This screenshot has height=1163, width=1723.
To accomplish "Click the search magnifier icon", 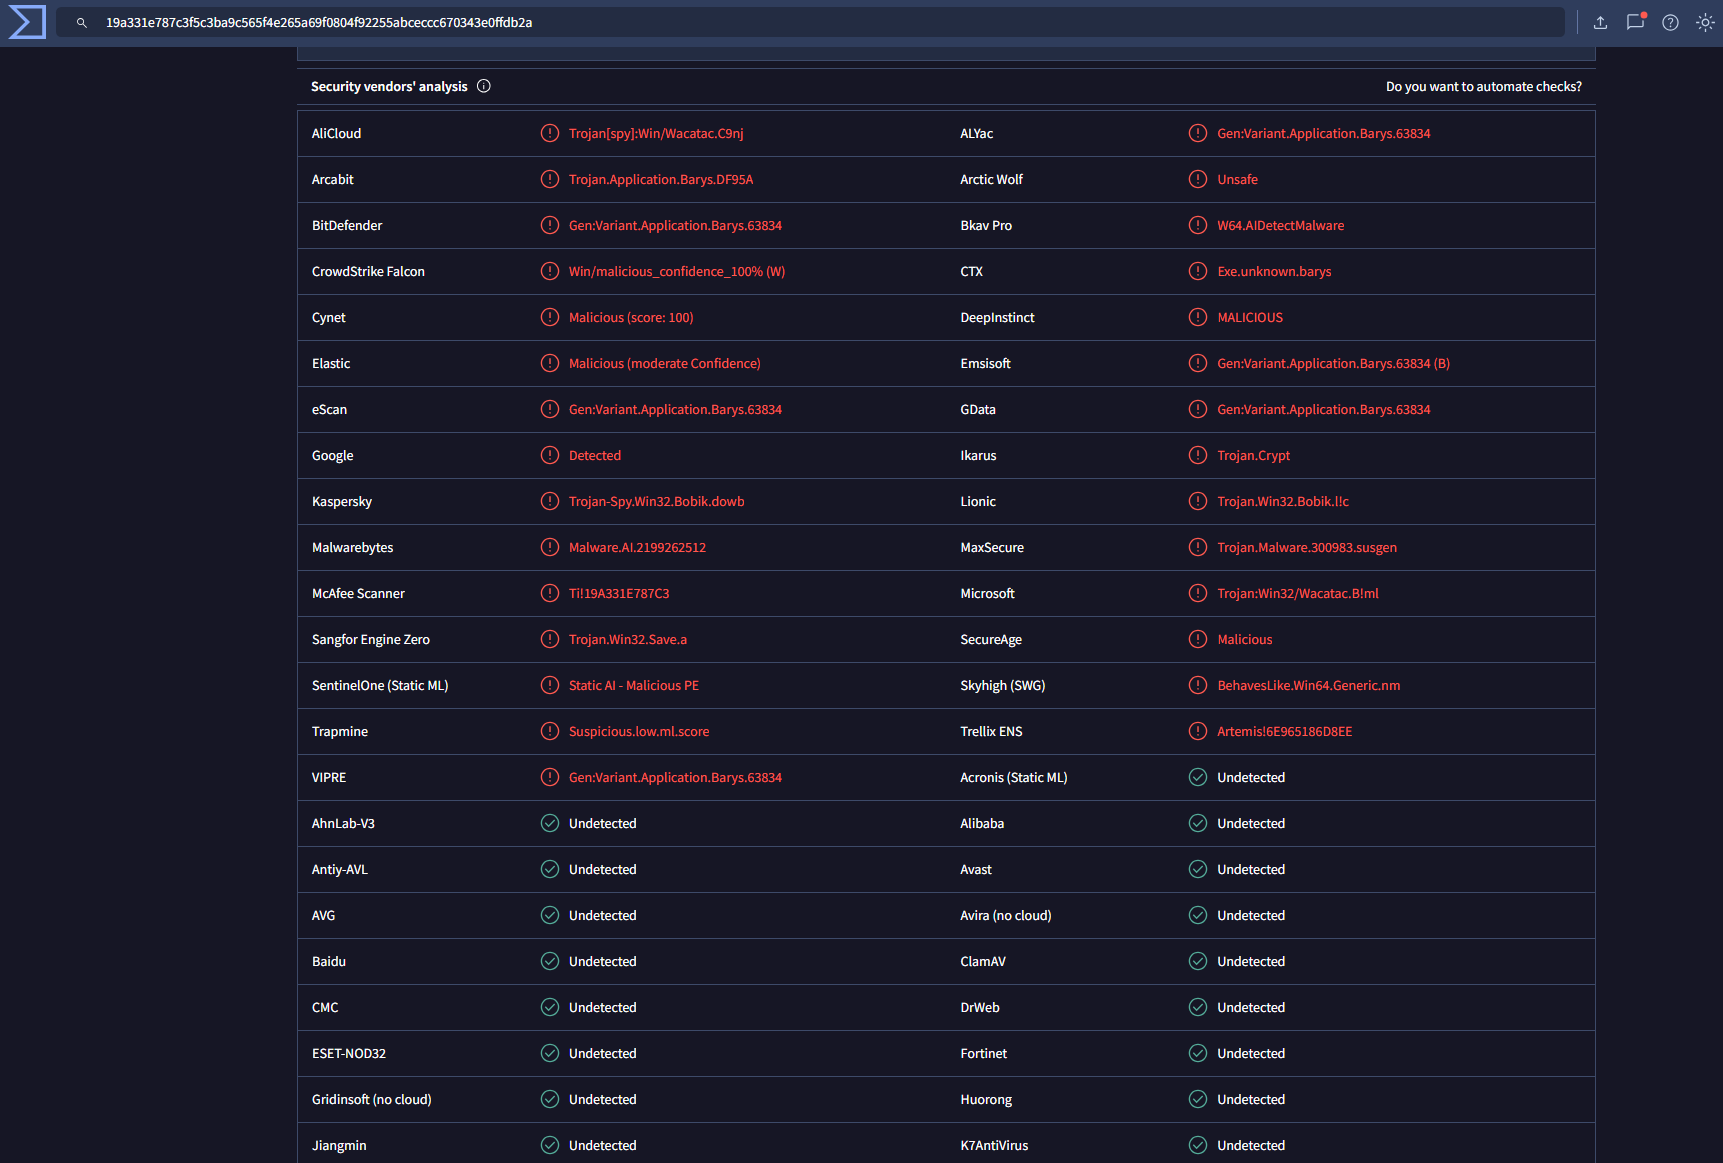I will tap(82, 22).
